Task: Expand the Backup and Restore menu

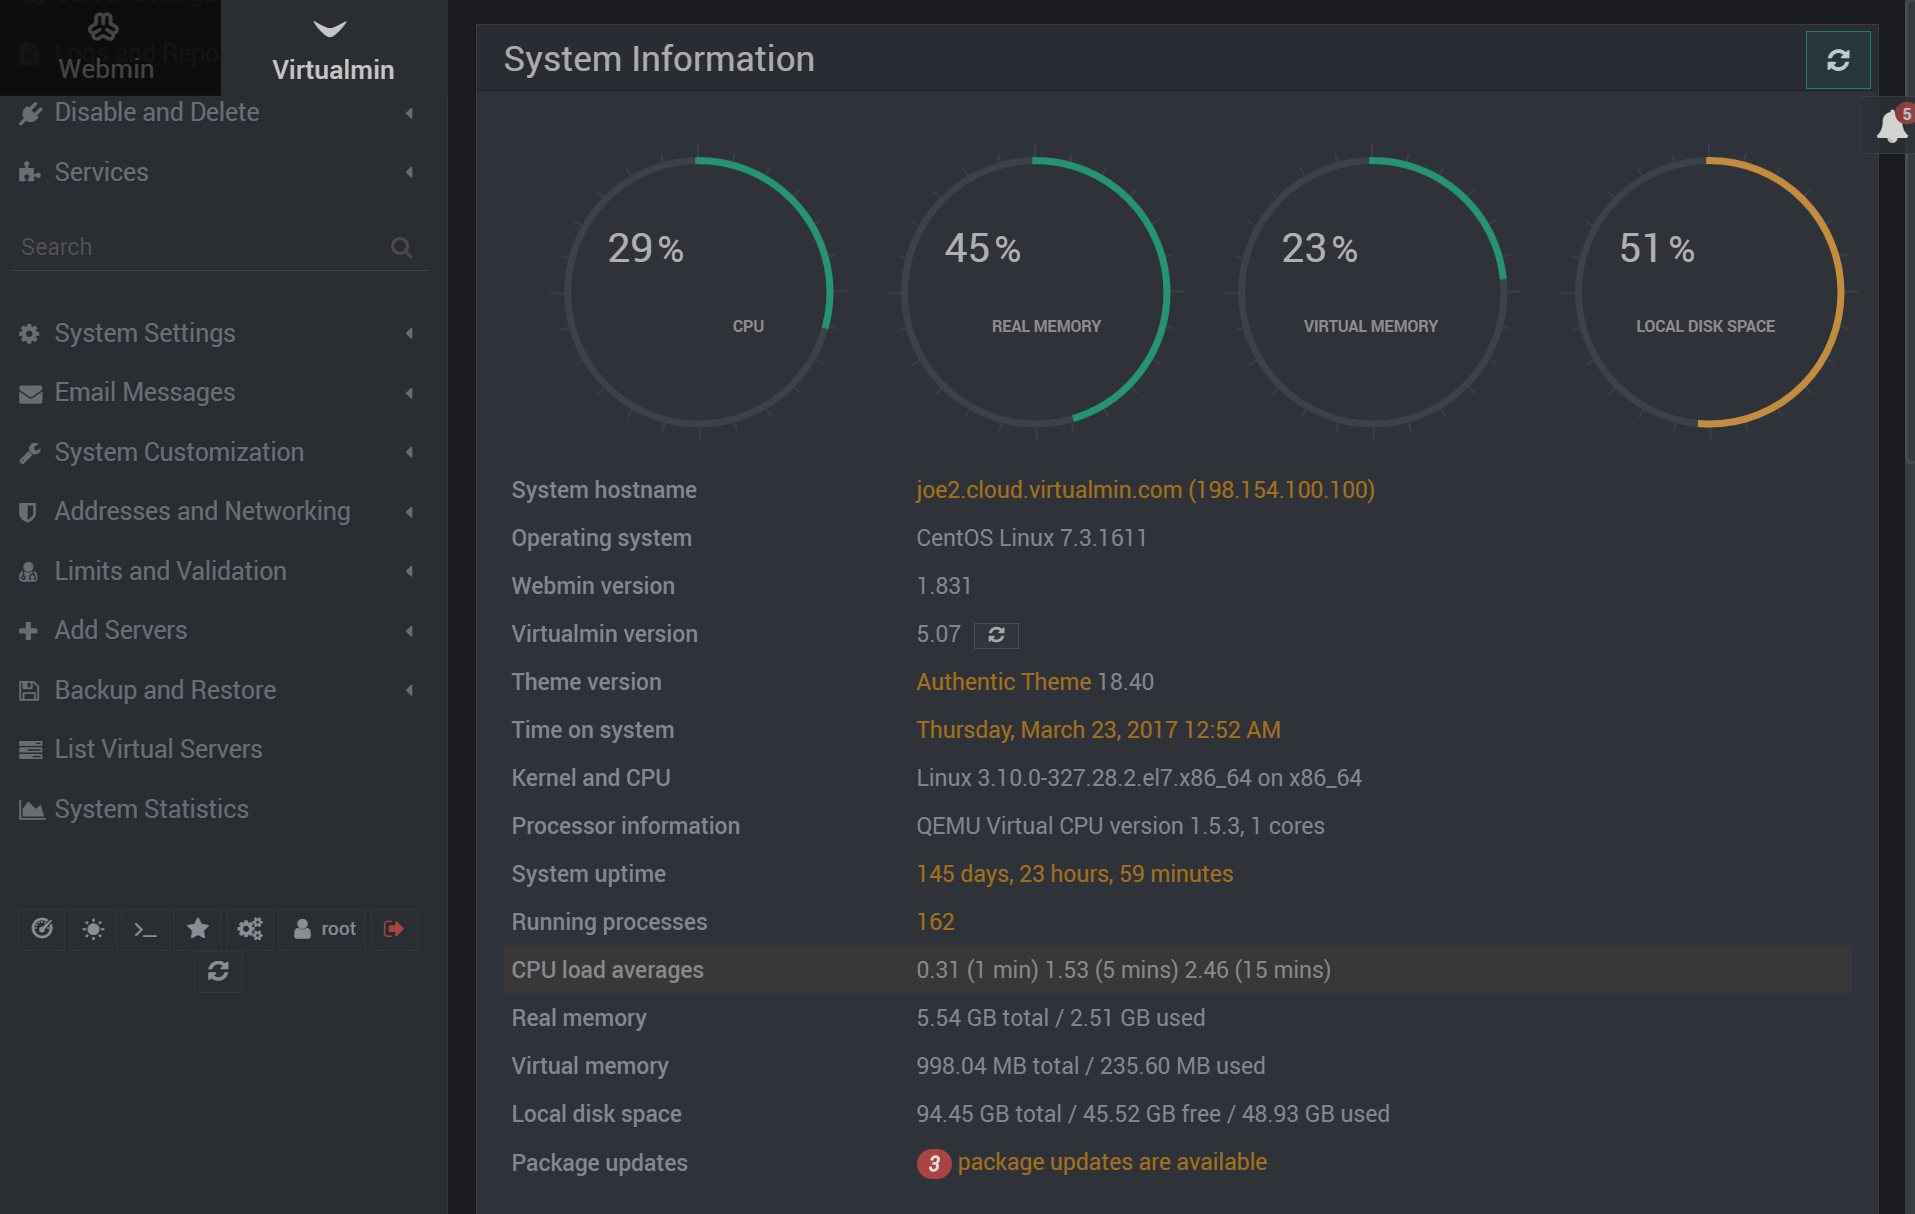Action: click(165, 690)
